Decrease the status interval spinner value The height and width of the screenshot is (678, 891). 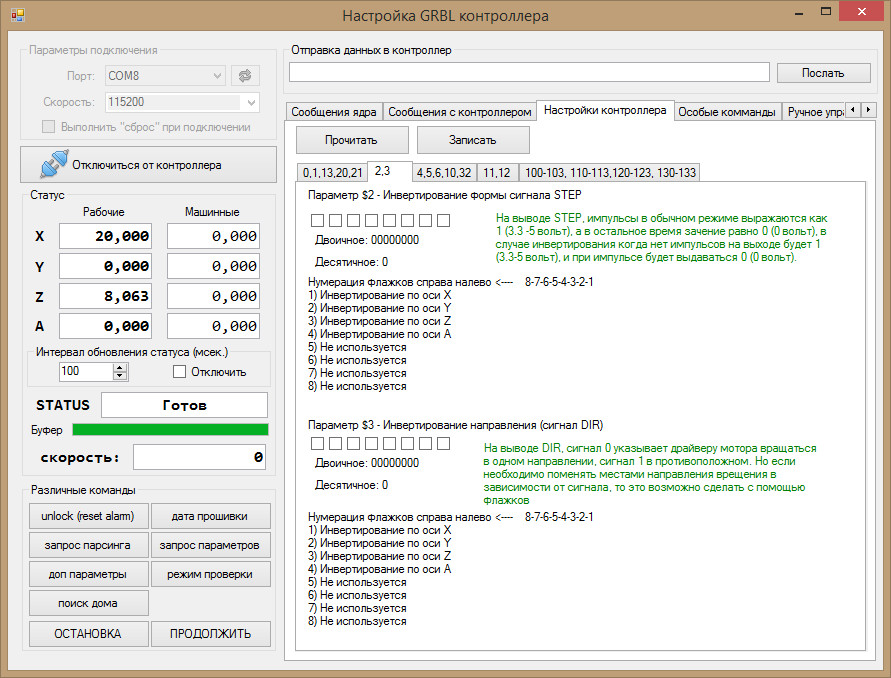[120, 376]
